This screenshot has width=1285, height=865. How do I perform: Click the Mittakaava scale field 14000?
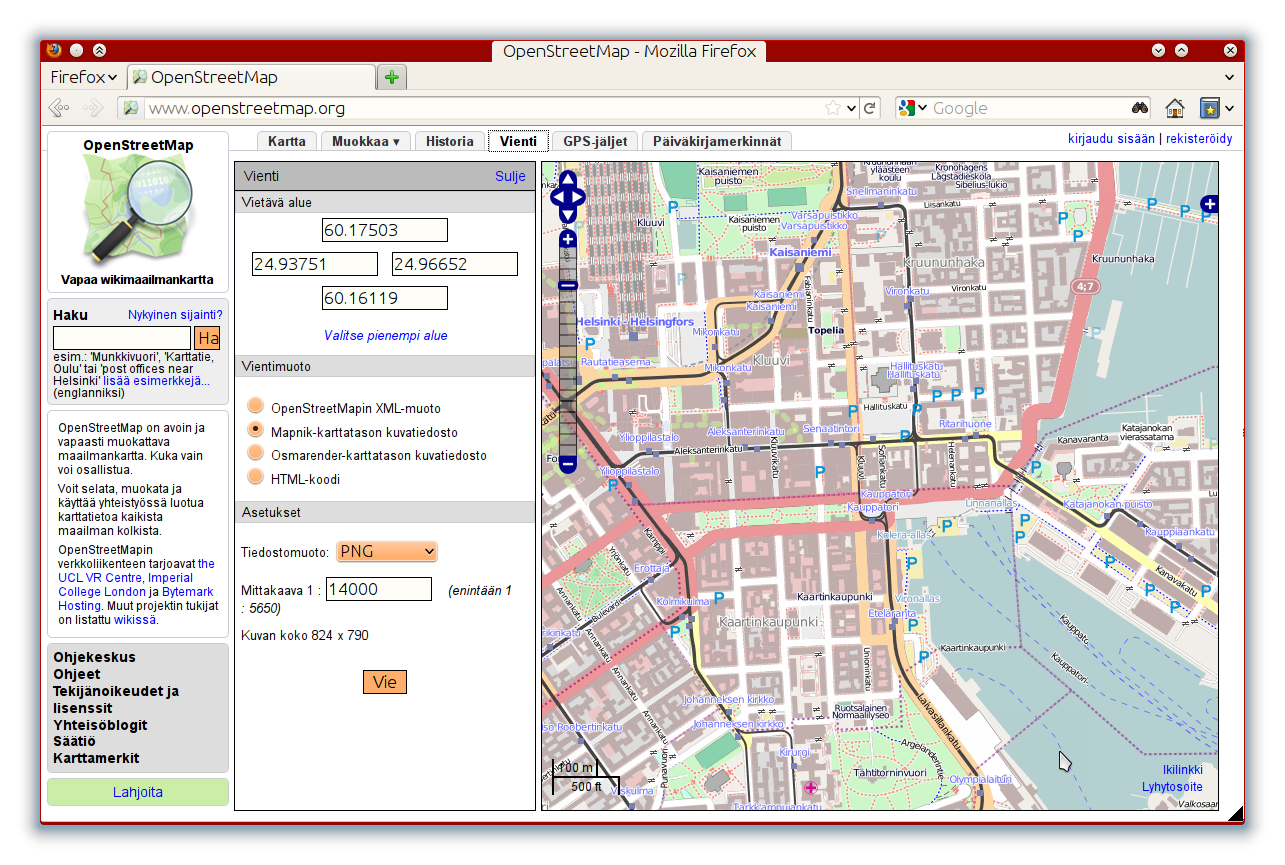point(379,589)
